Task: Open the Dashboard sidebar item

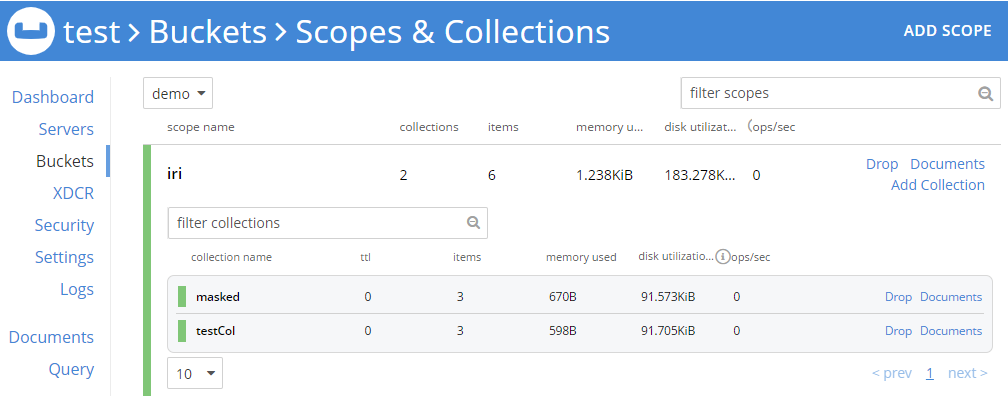Action: tap(53, 97)
